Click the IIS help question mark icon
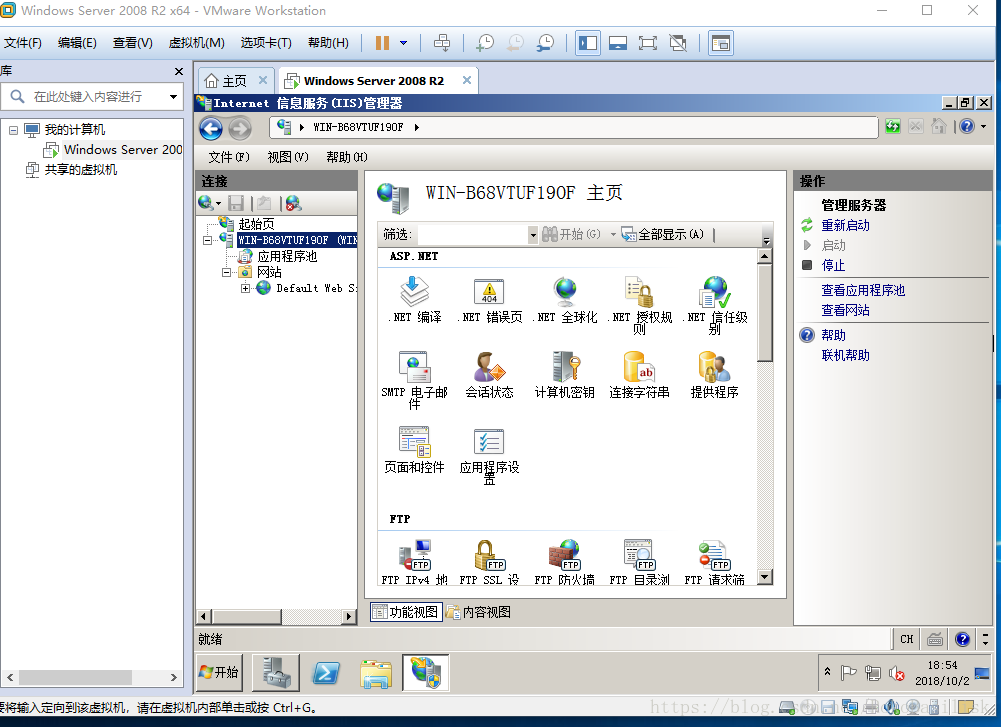 pyautogui.click(x=967, y=126)
